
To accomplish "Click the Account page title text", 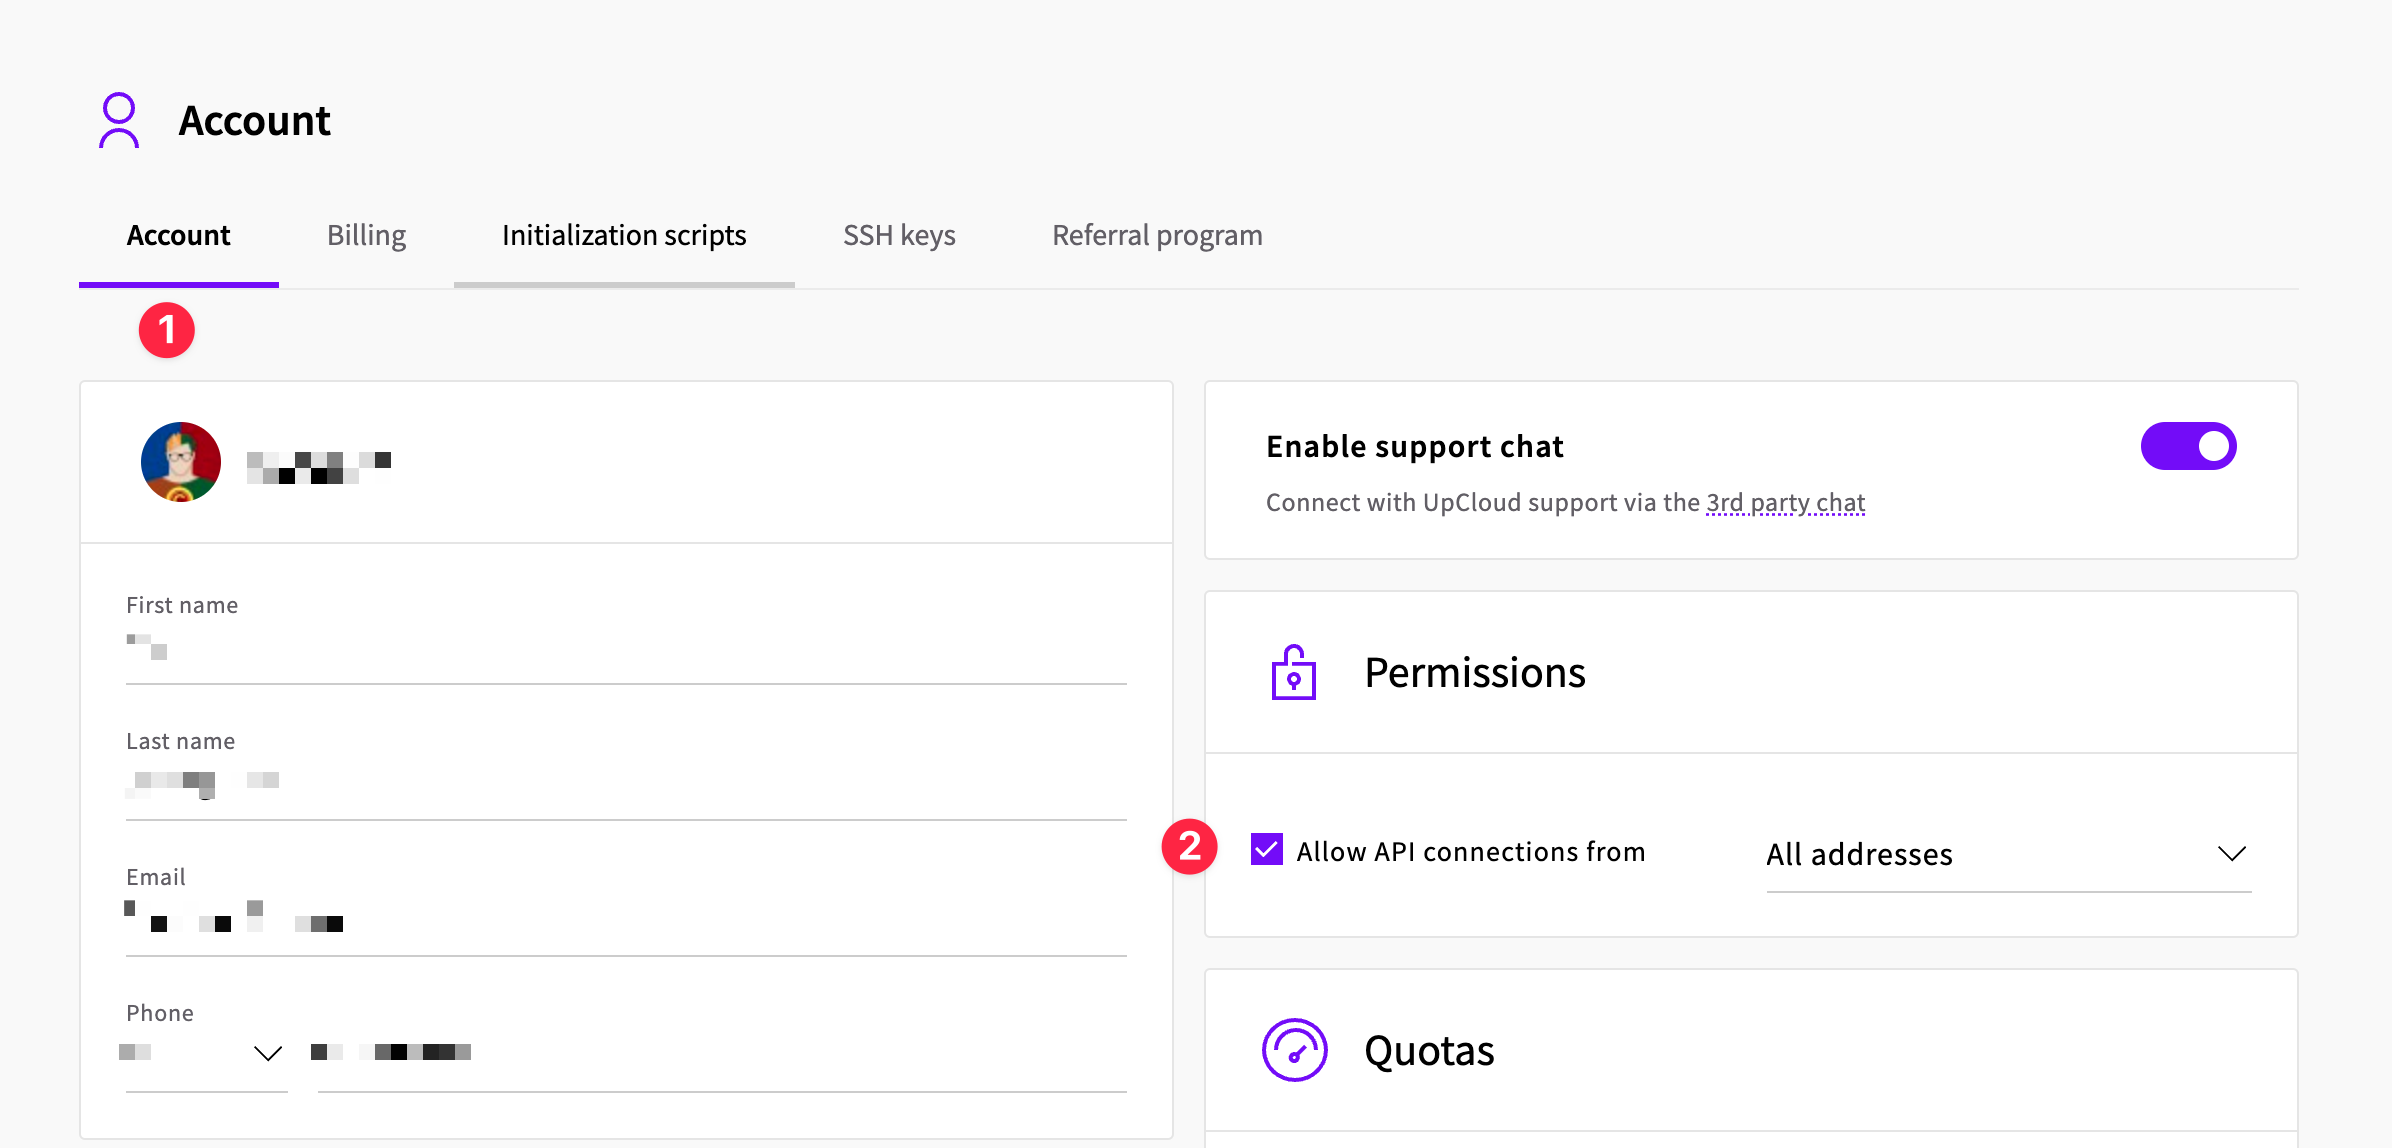I will pyautogui.click(x=254, y=121).
